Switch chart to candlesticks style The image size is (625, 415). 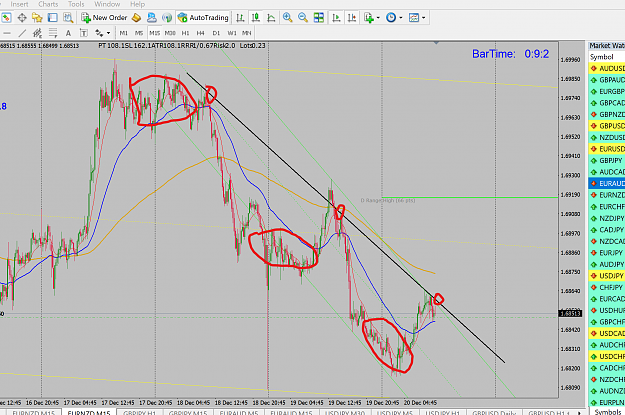click(x=256, y=18)
